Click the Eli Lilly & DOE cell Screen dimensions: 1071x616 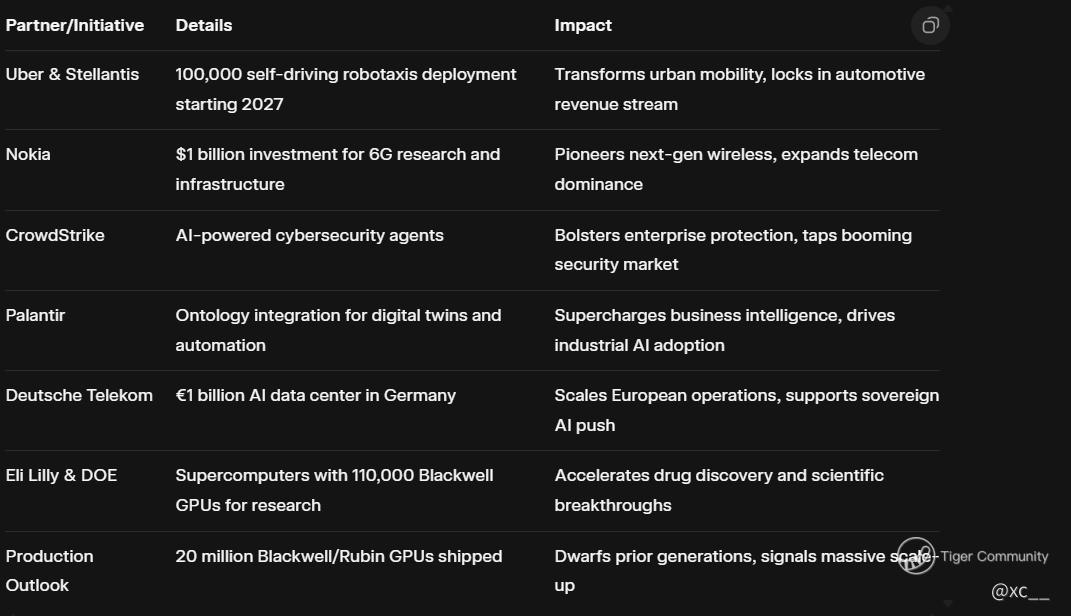[x=61, y=476]
